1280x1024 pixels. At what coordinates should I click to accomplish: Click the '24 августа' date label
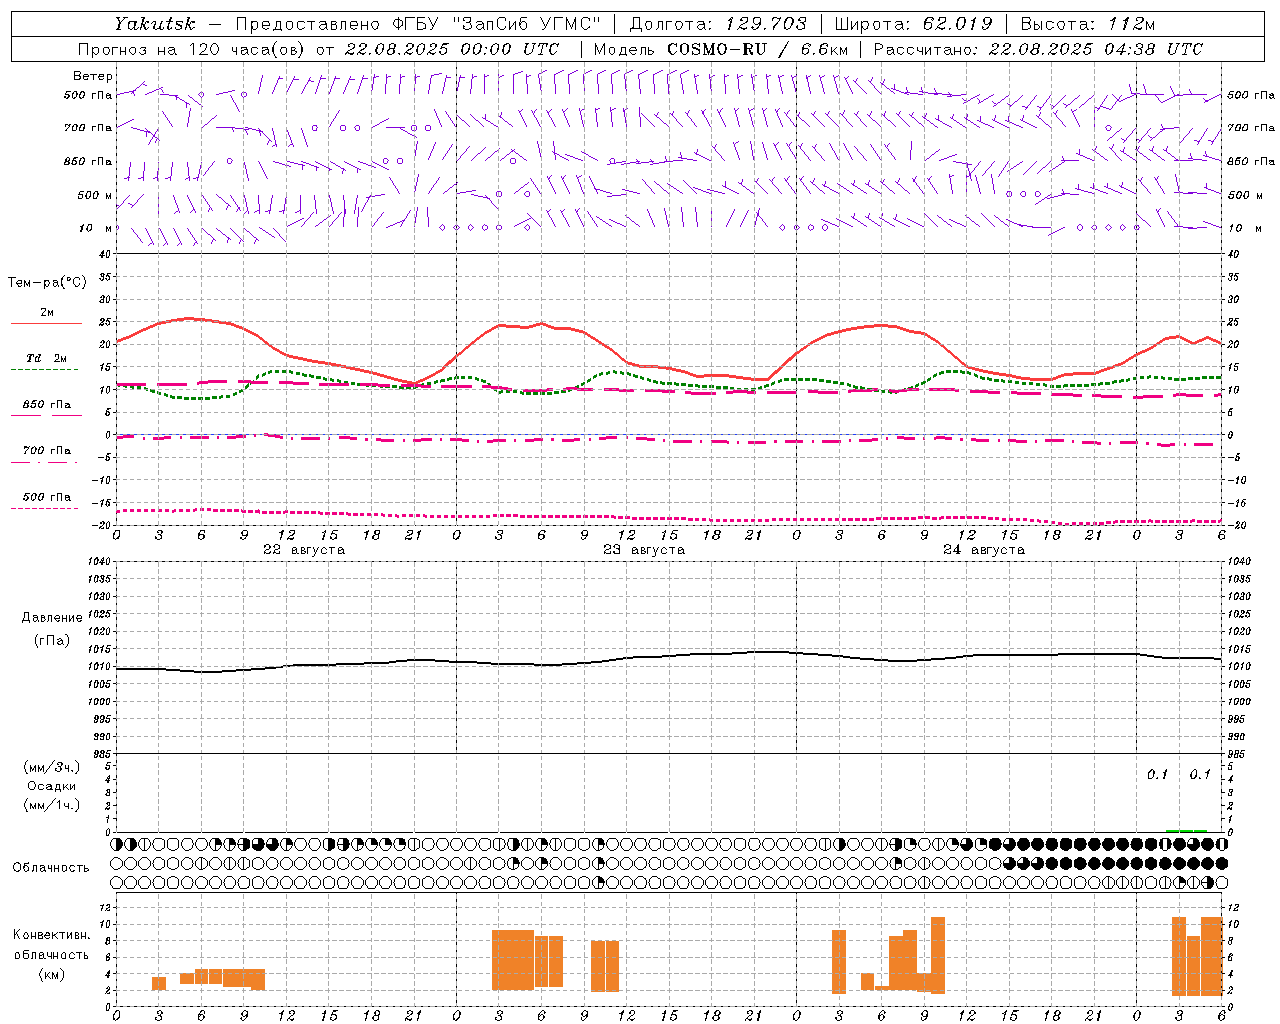(x=984, y=550)
